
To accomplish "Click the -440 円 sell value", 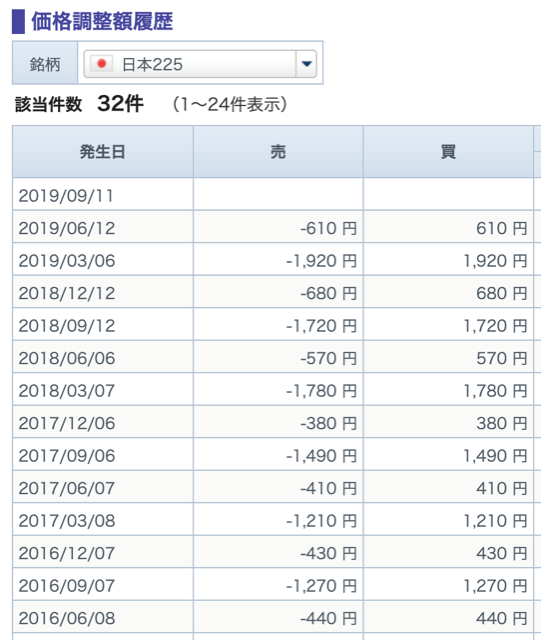I will coord(329,618).
